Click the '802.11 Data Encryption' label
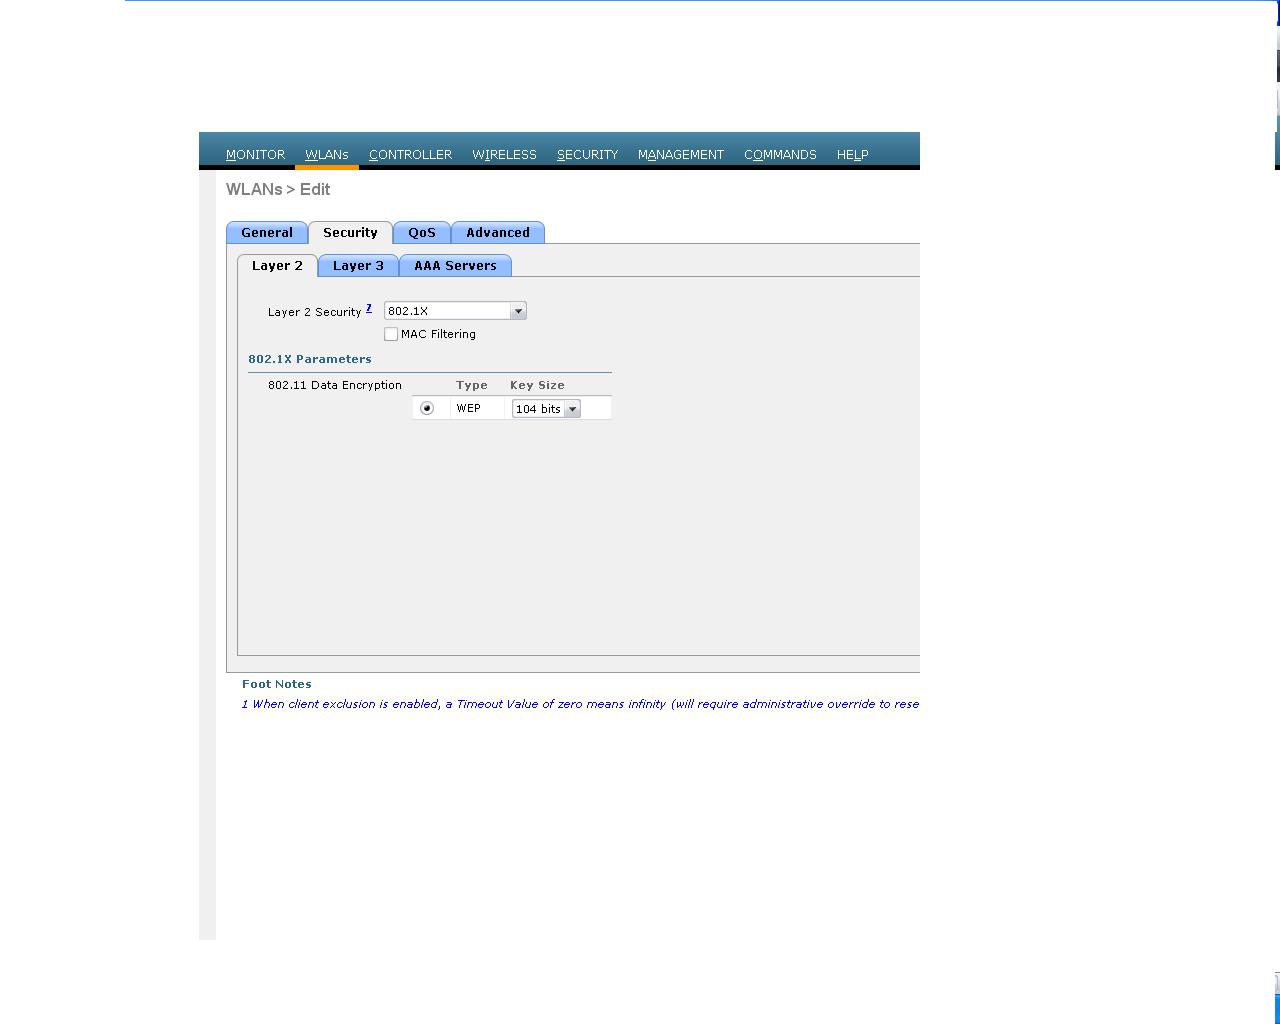This screenshot has width=1280, height=1024. (335, 385)
